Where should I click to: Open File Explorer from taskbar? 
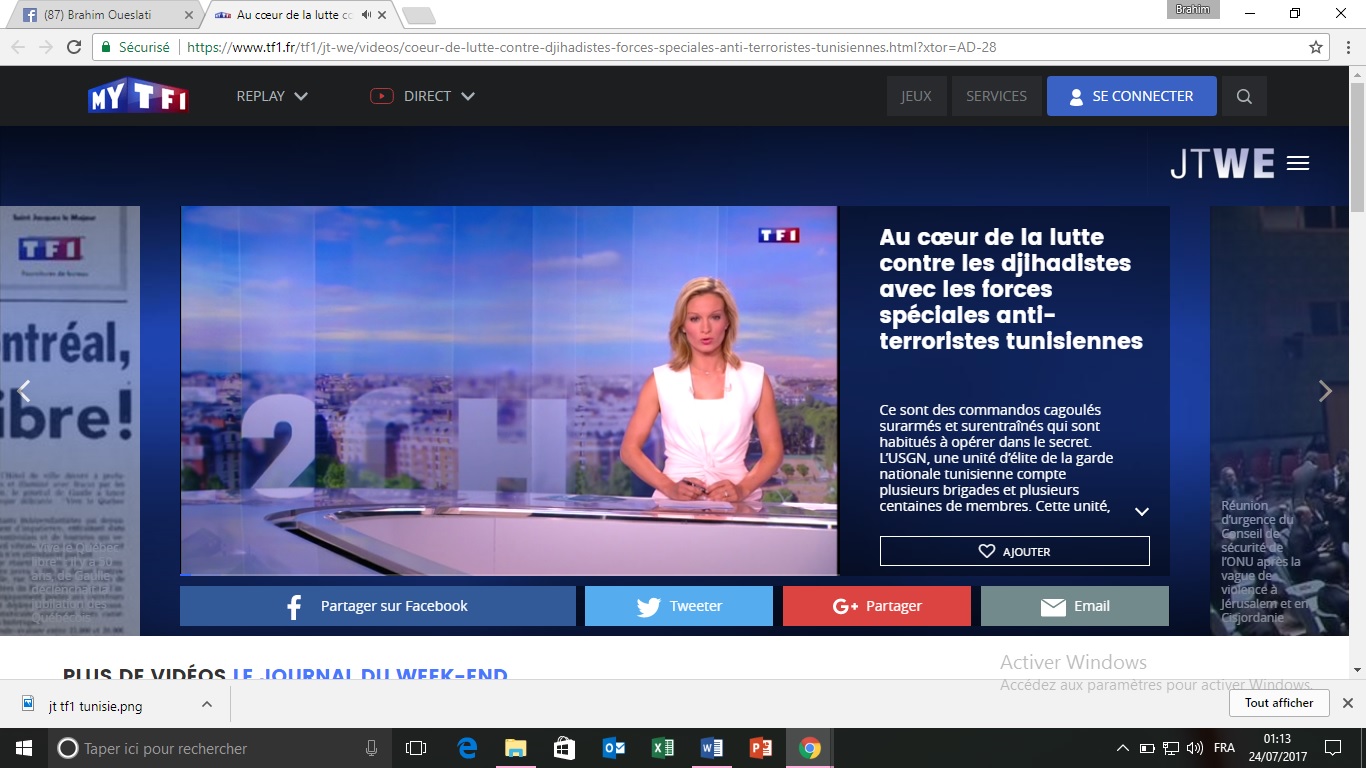(515, 748)
